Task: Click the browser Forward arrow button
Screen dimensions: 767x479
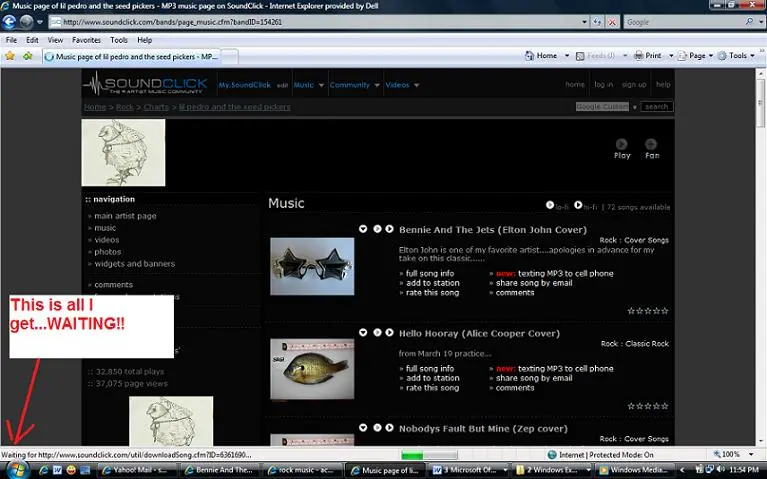Action: [26, 22]
